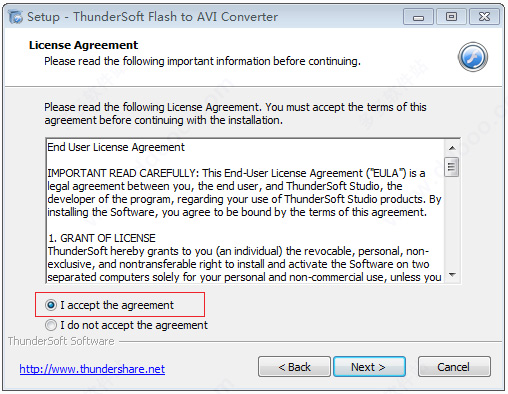Screen dimensions: 508x394
Task: Maximize the setup window
Action: pos(451,17)
